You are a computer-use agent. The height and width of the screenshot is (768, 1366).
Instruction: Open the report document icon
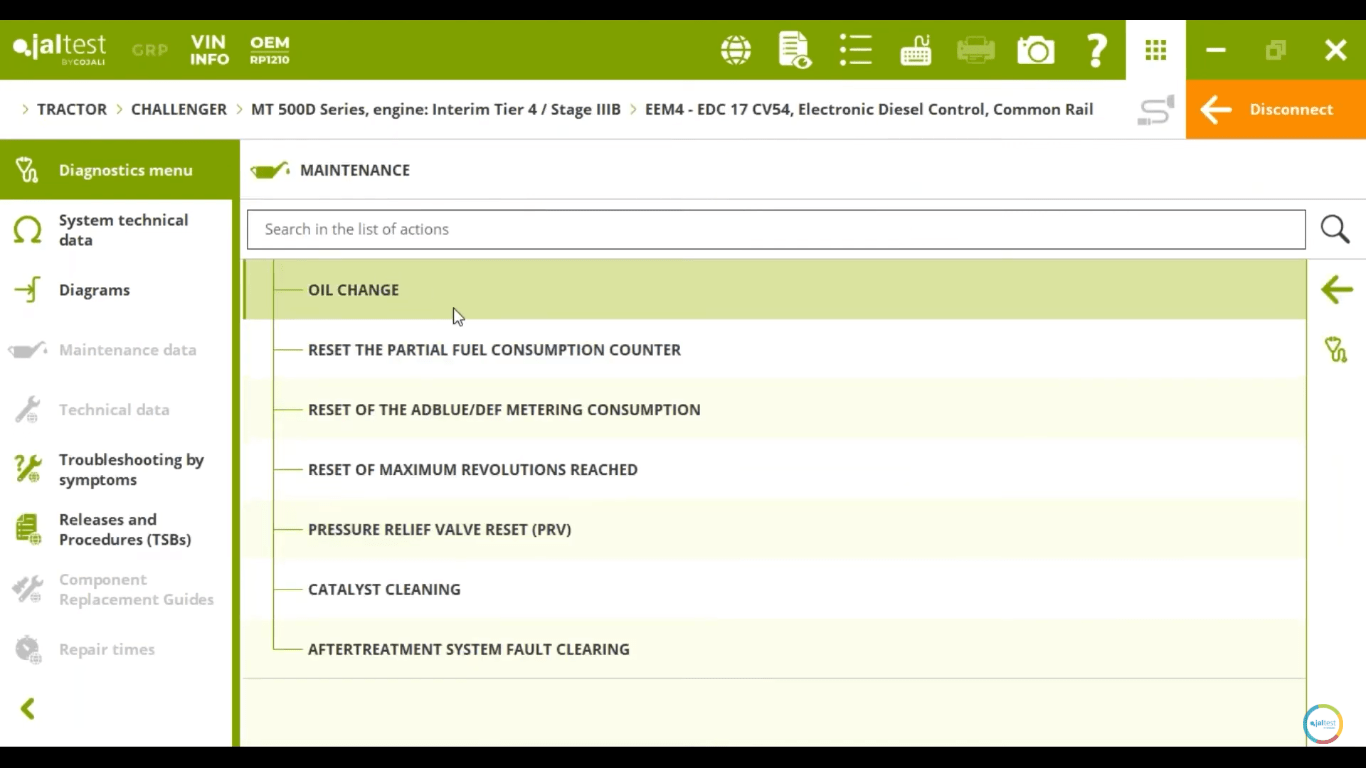coord(795,50)
